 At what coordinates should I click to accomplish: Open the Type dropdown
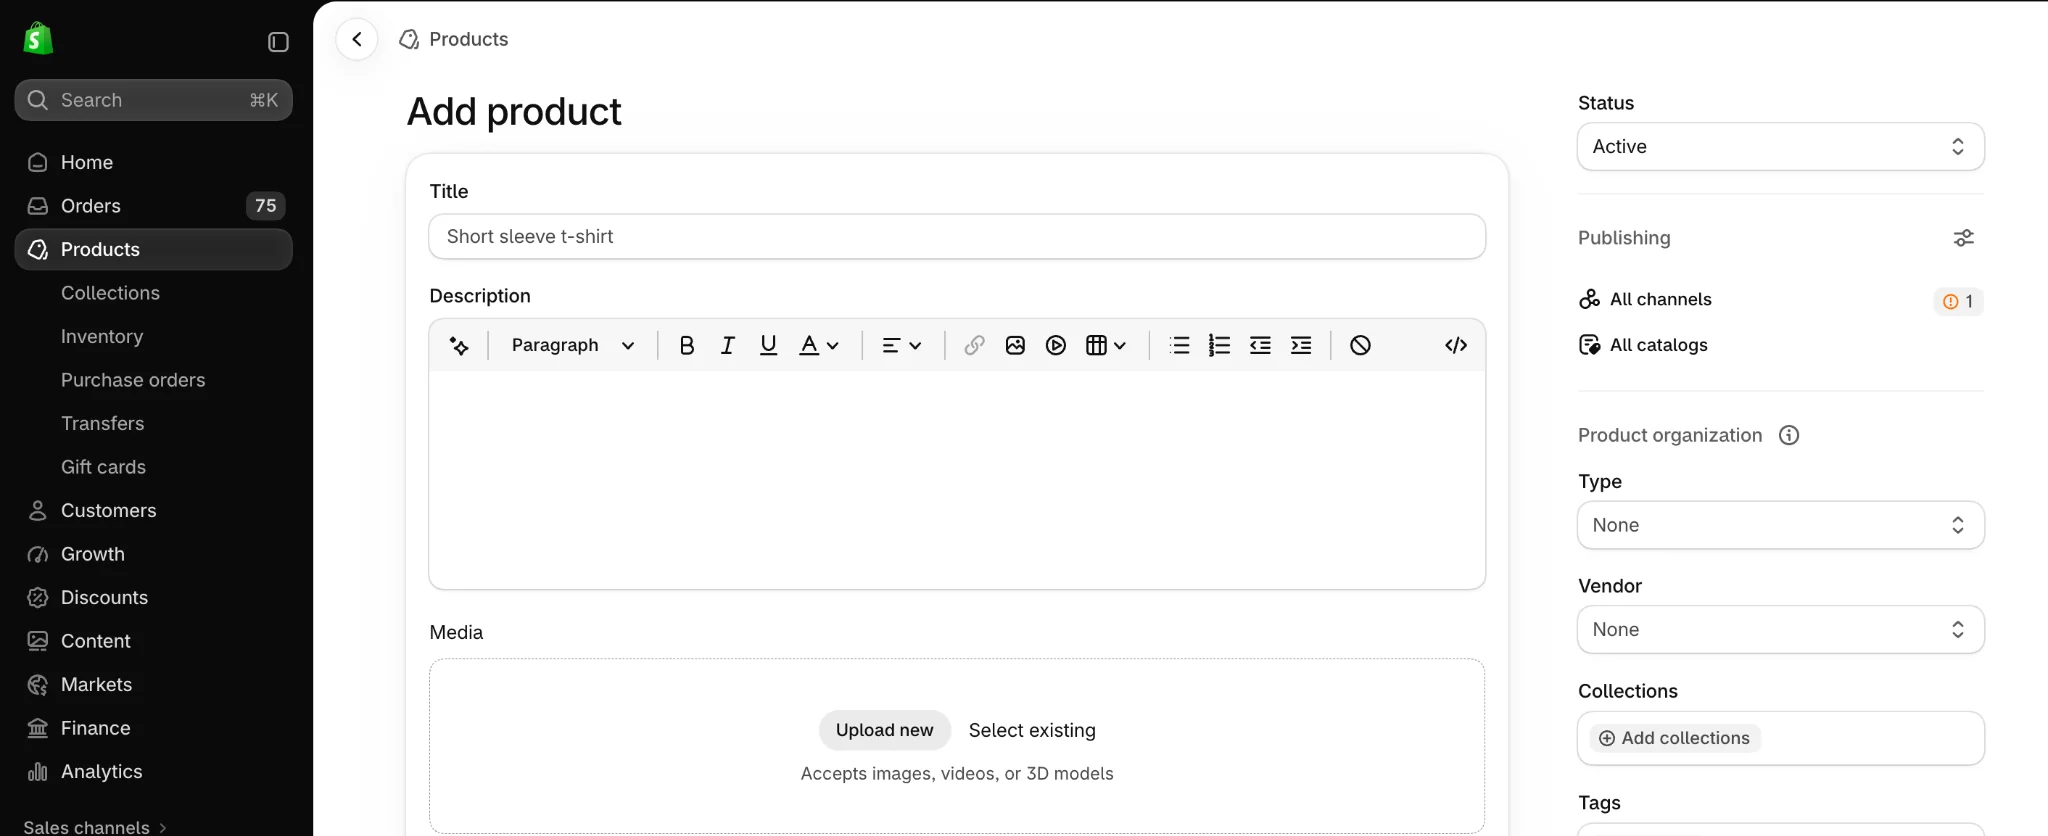coord(1780,525)
